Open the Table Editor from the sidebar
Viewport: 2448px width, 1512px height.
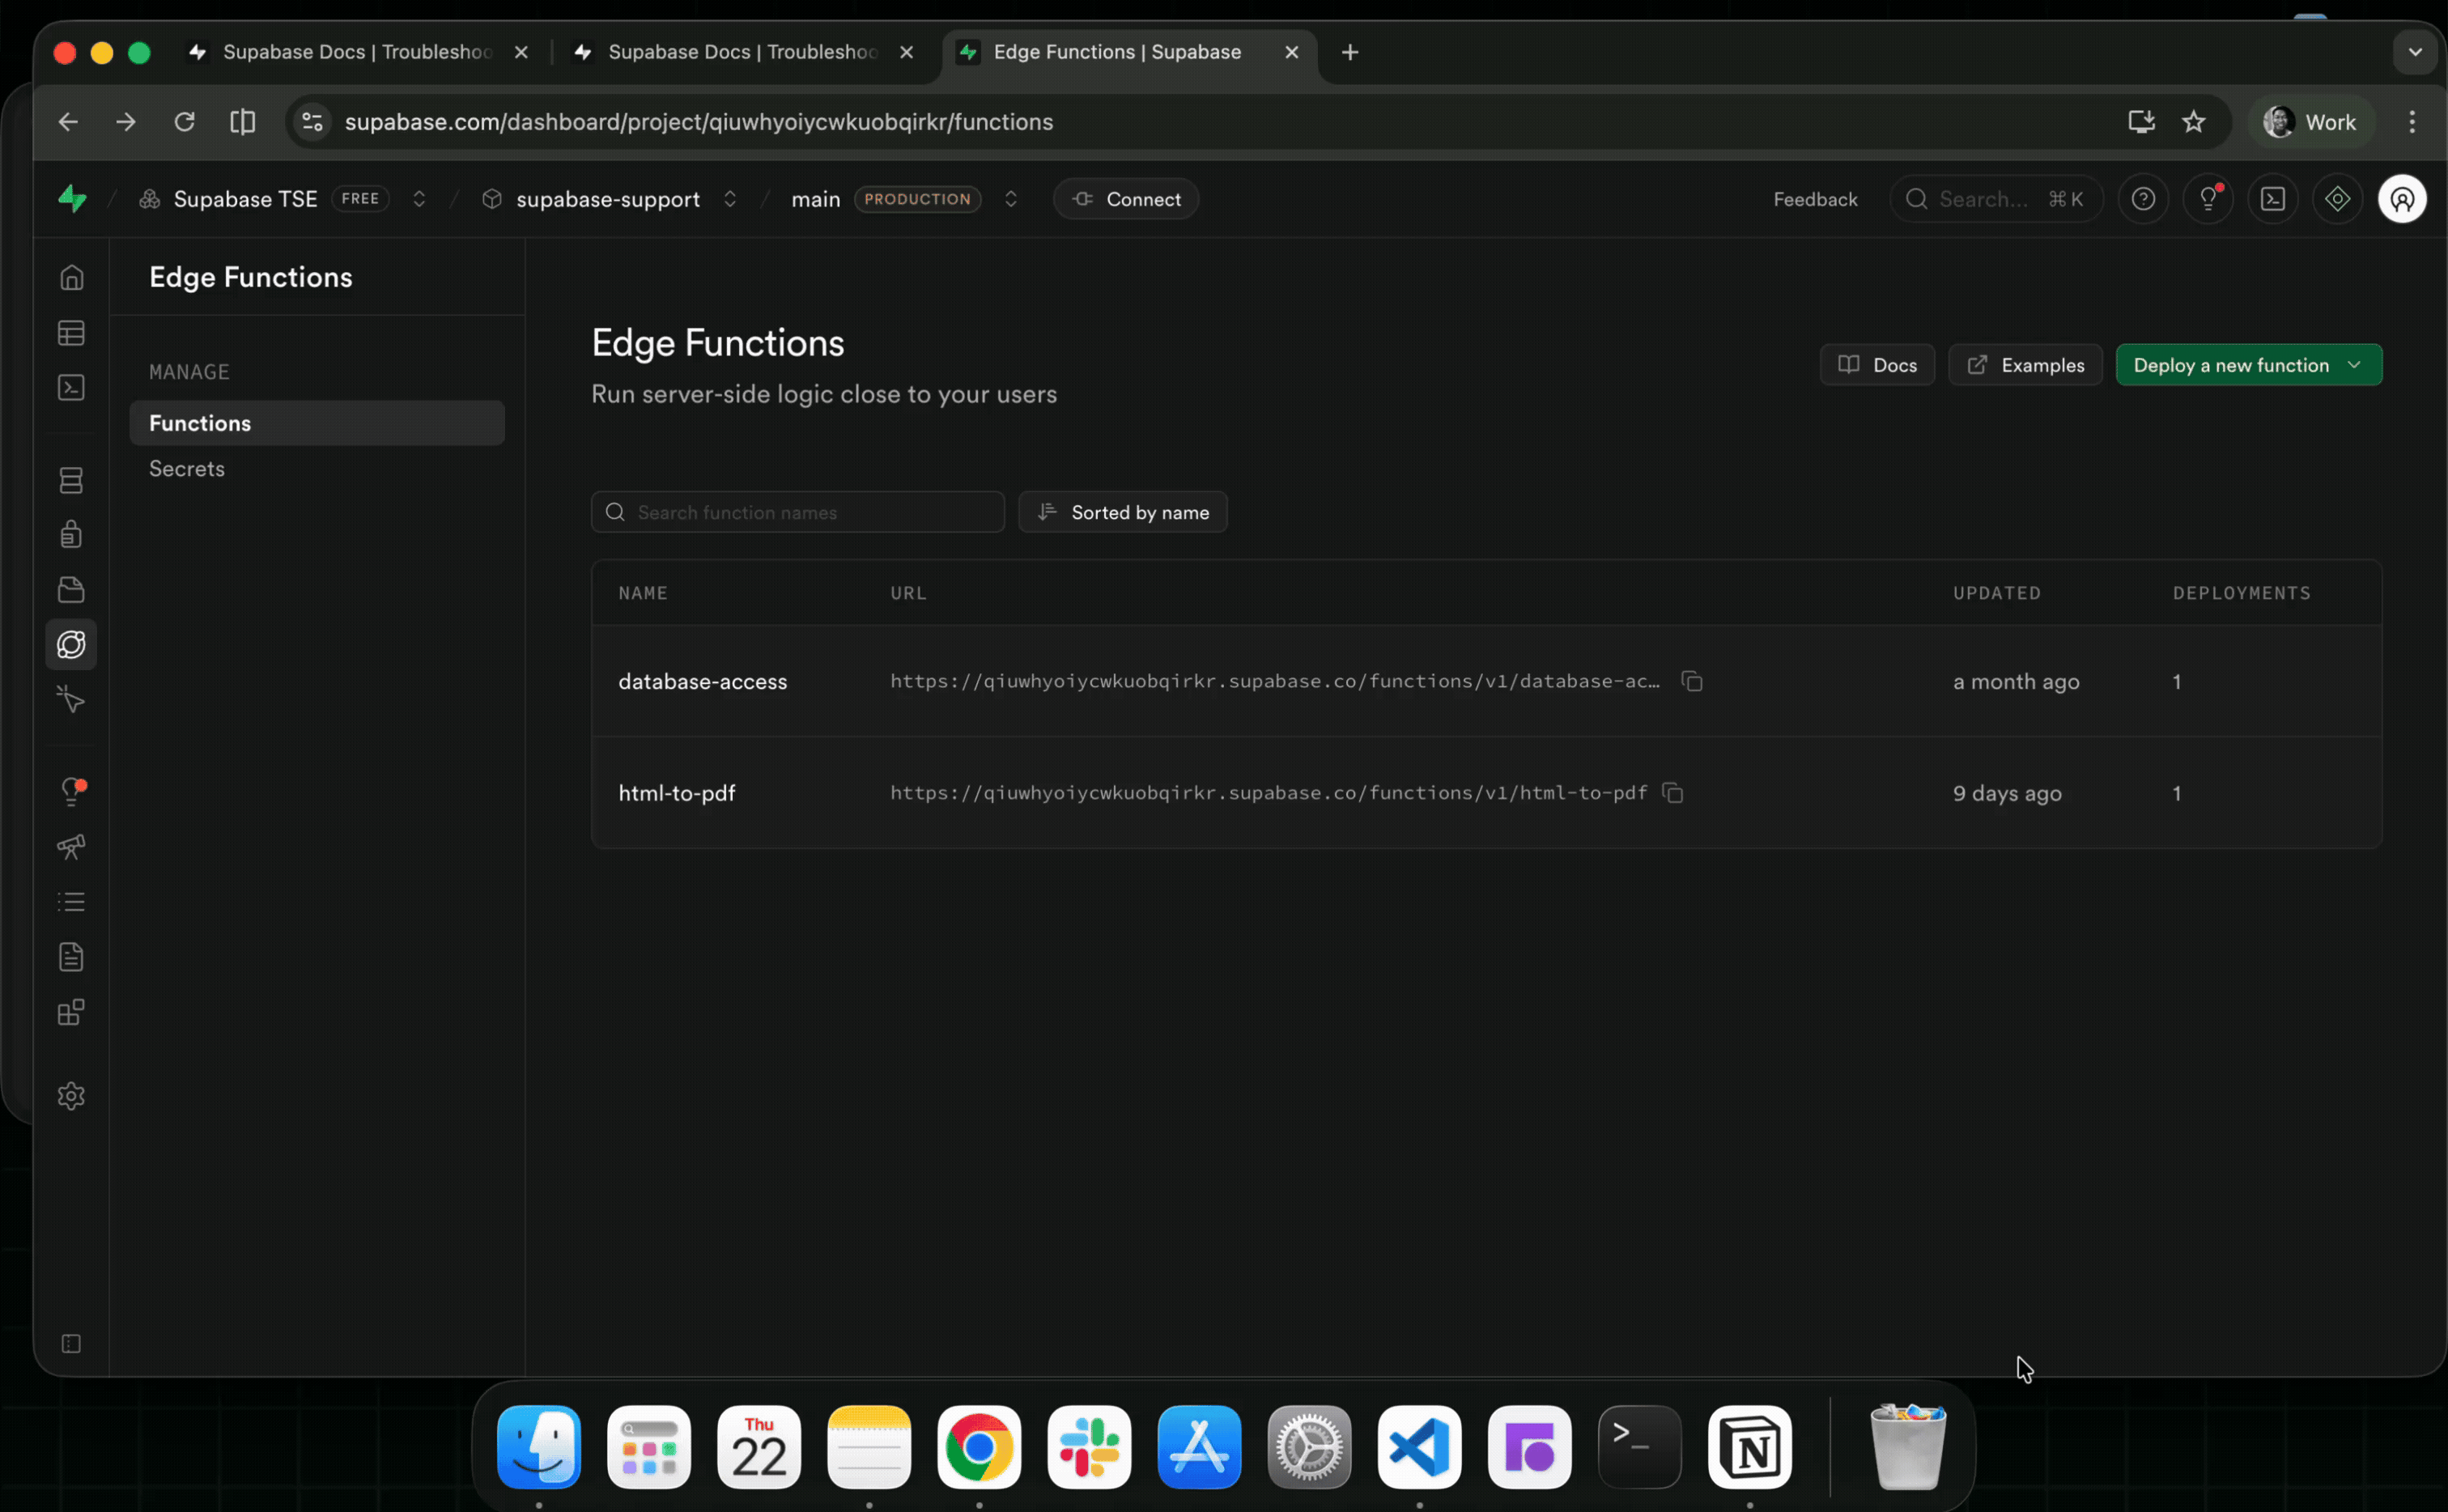(71, 333)
